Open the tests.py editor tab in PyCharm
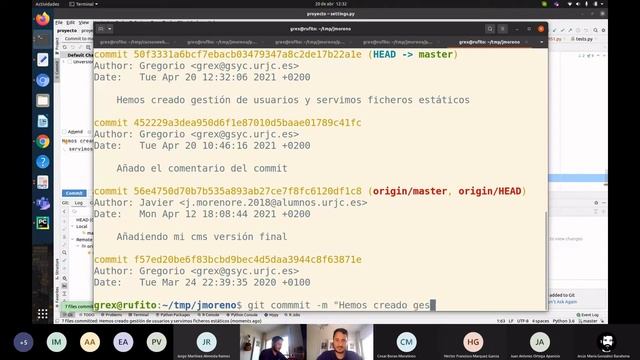The height and width of the screenshot is (360, 640). pos(581,39)
